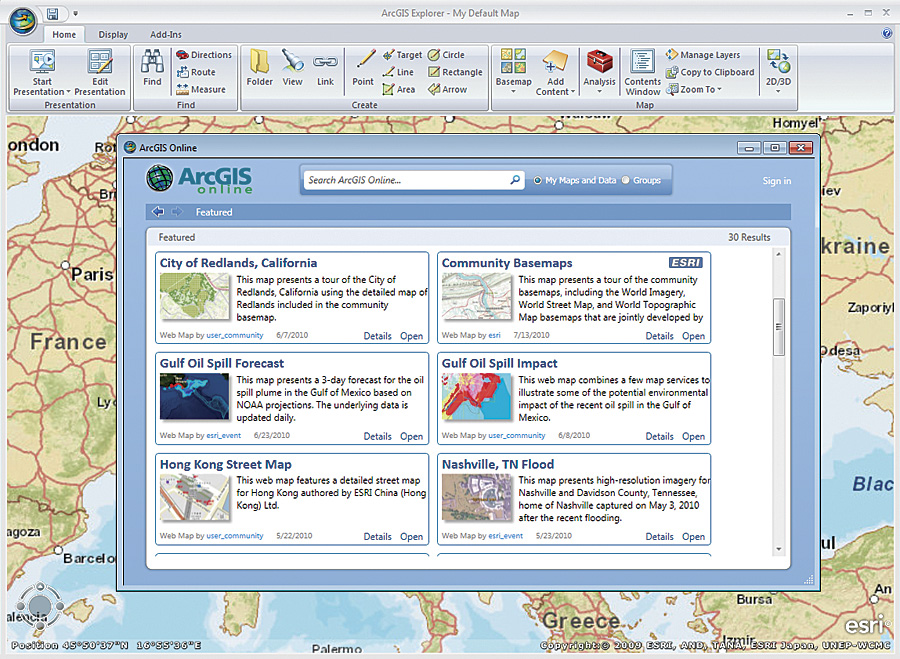Select the Rectangle drawing tool
The width and height of the screenshot is (900, 659).
coord(455,72)
